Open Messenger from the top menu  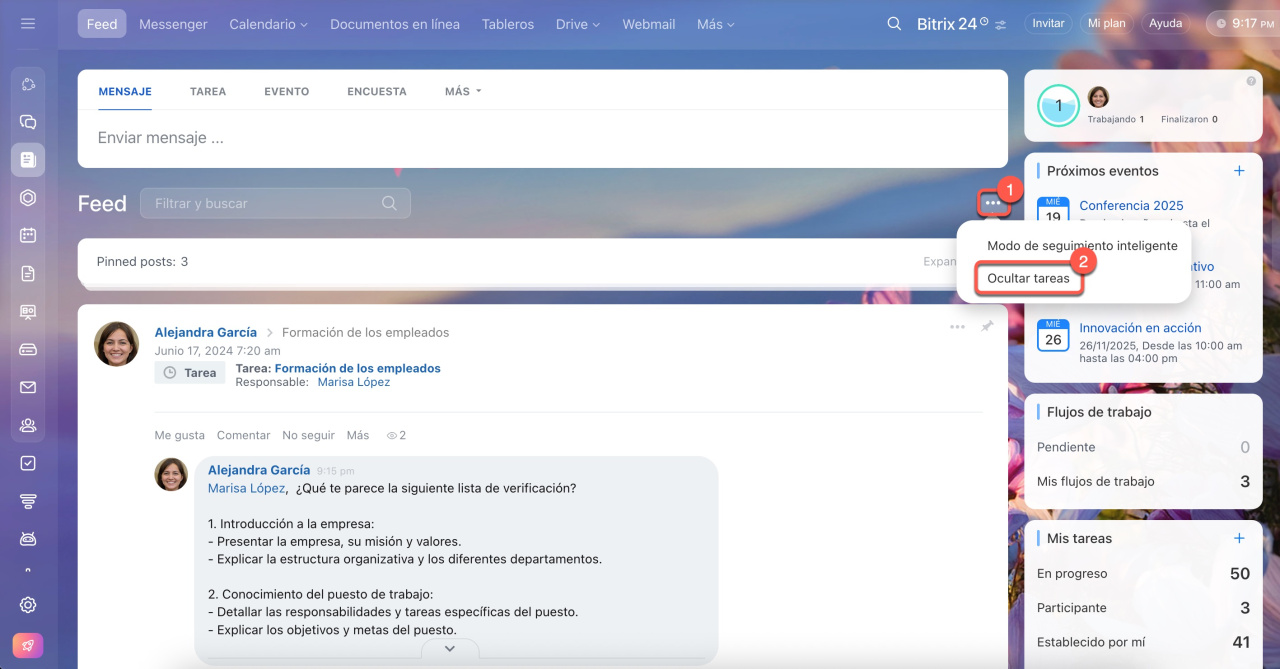[x=173, y=24]
